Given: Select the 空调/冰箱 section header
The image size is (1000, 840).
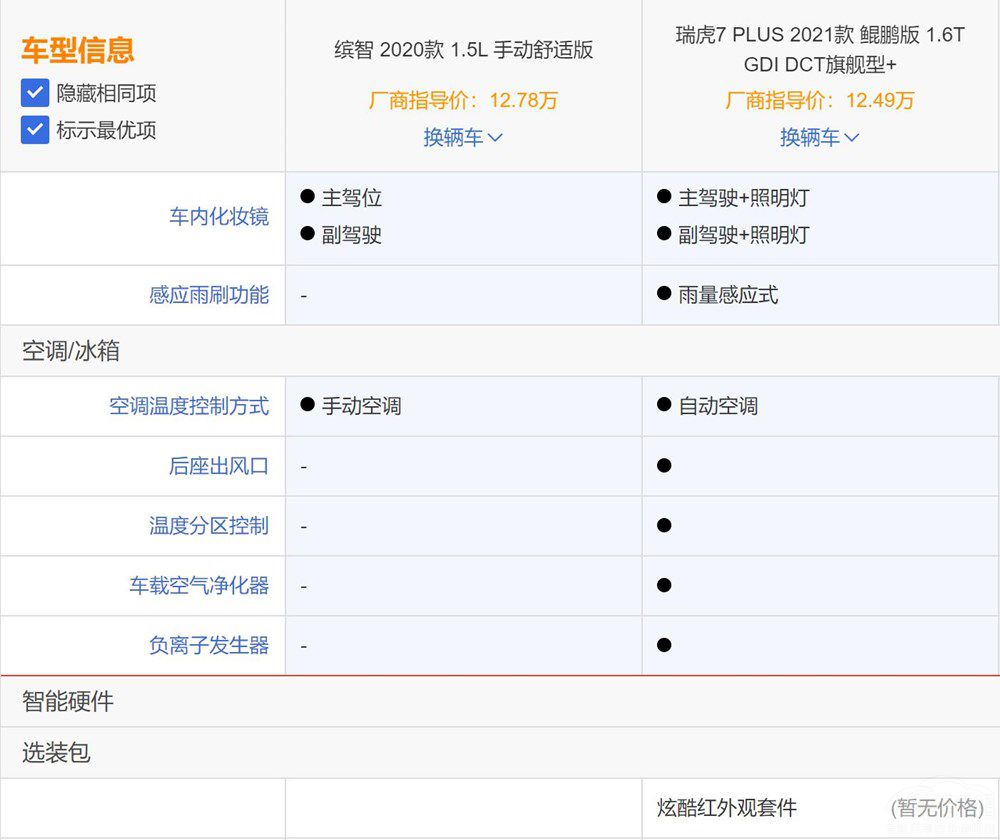Looking at the screenshot, I should (71, 351).
